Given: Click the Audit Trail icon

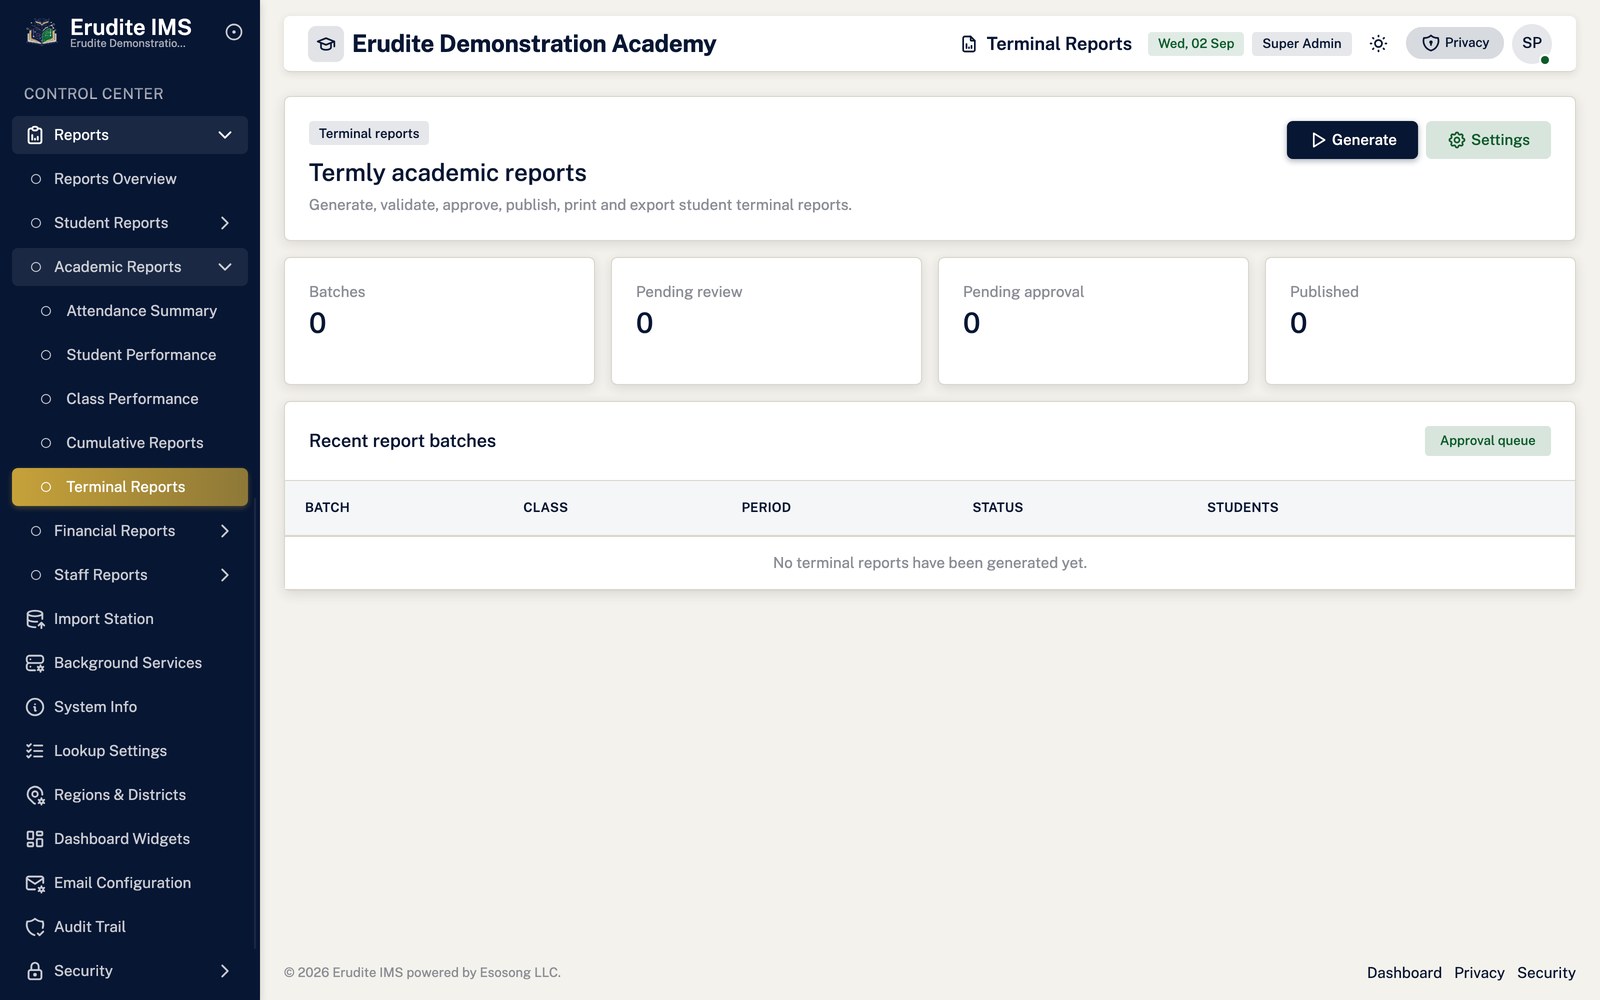Looking at the screenshot, I should (35, 927).
